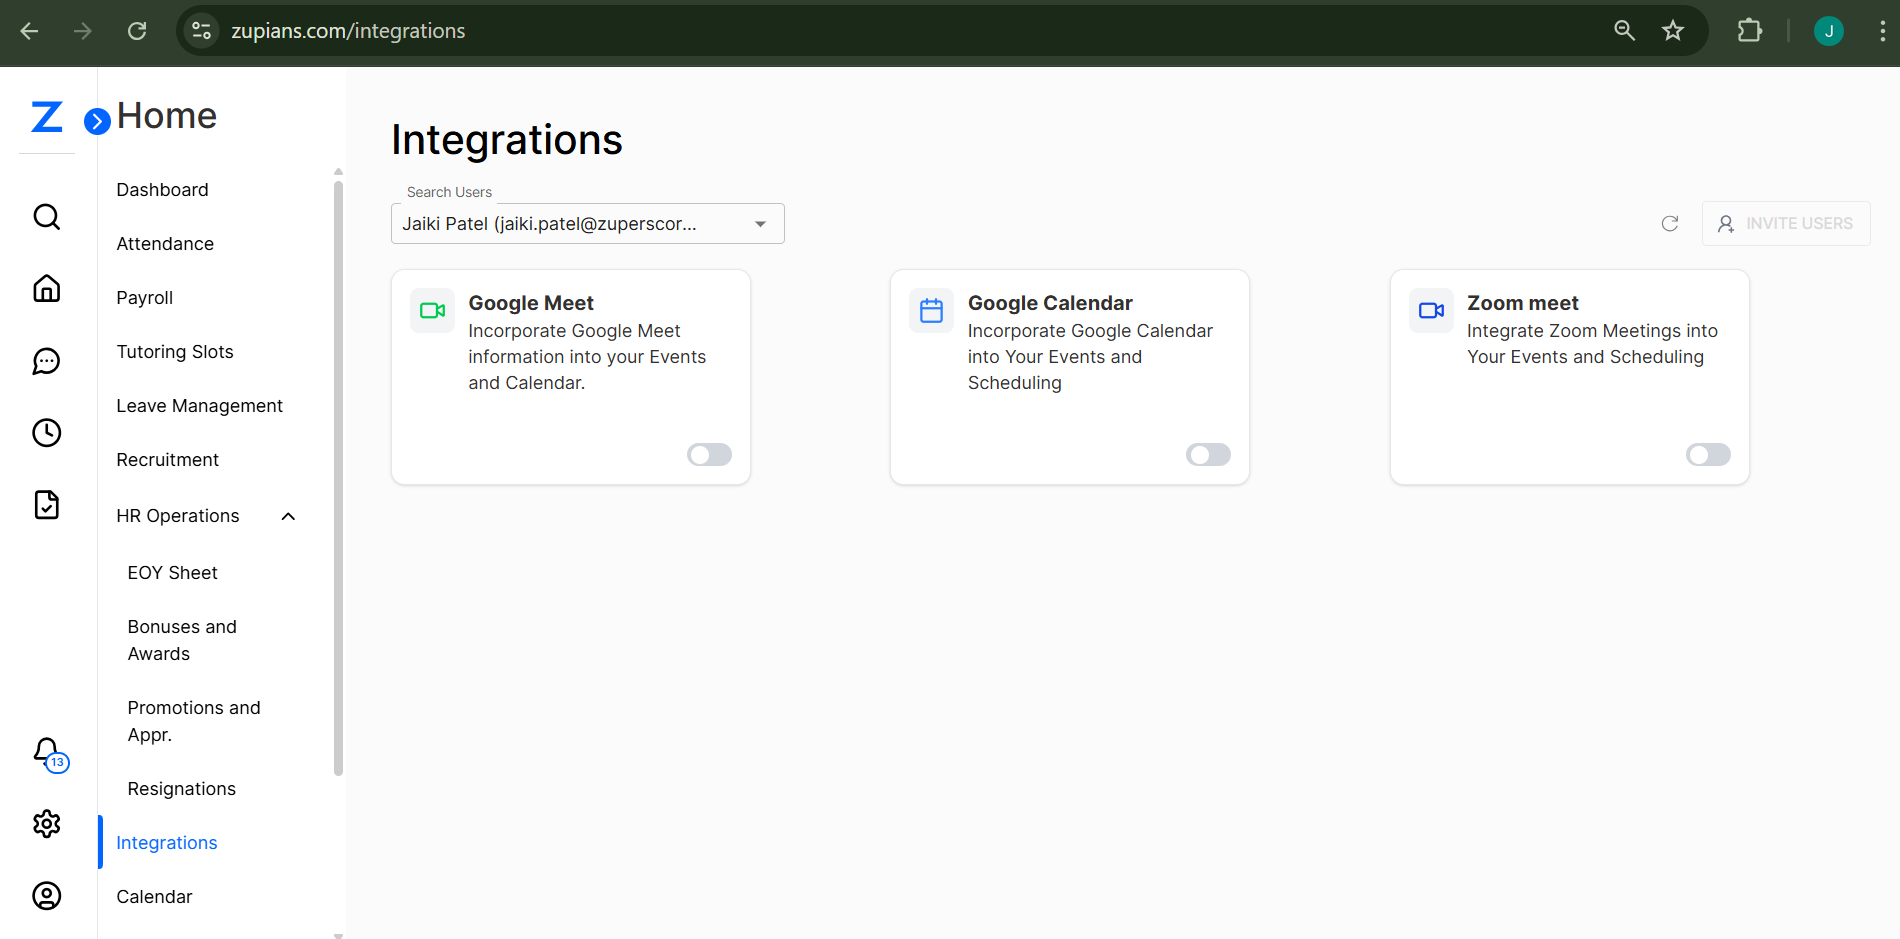
Task: Open the account profile icon at sidebar bottom
Action: 46,896
